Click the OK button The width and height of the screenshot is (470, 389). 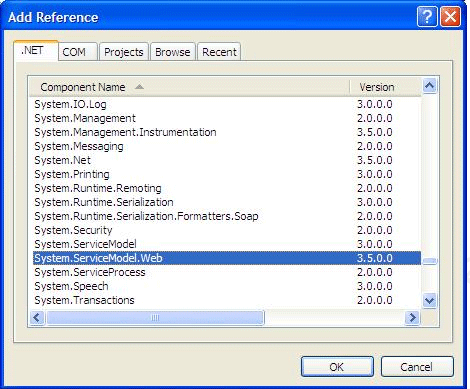click(337, 367)
